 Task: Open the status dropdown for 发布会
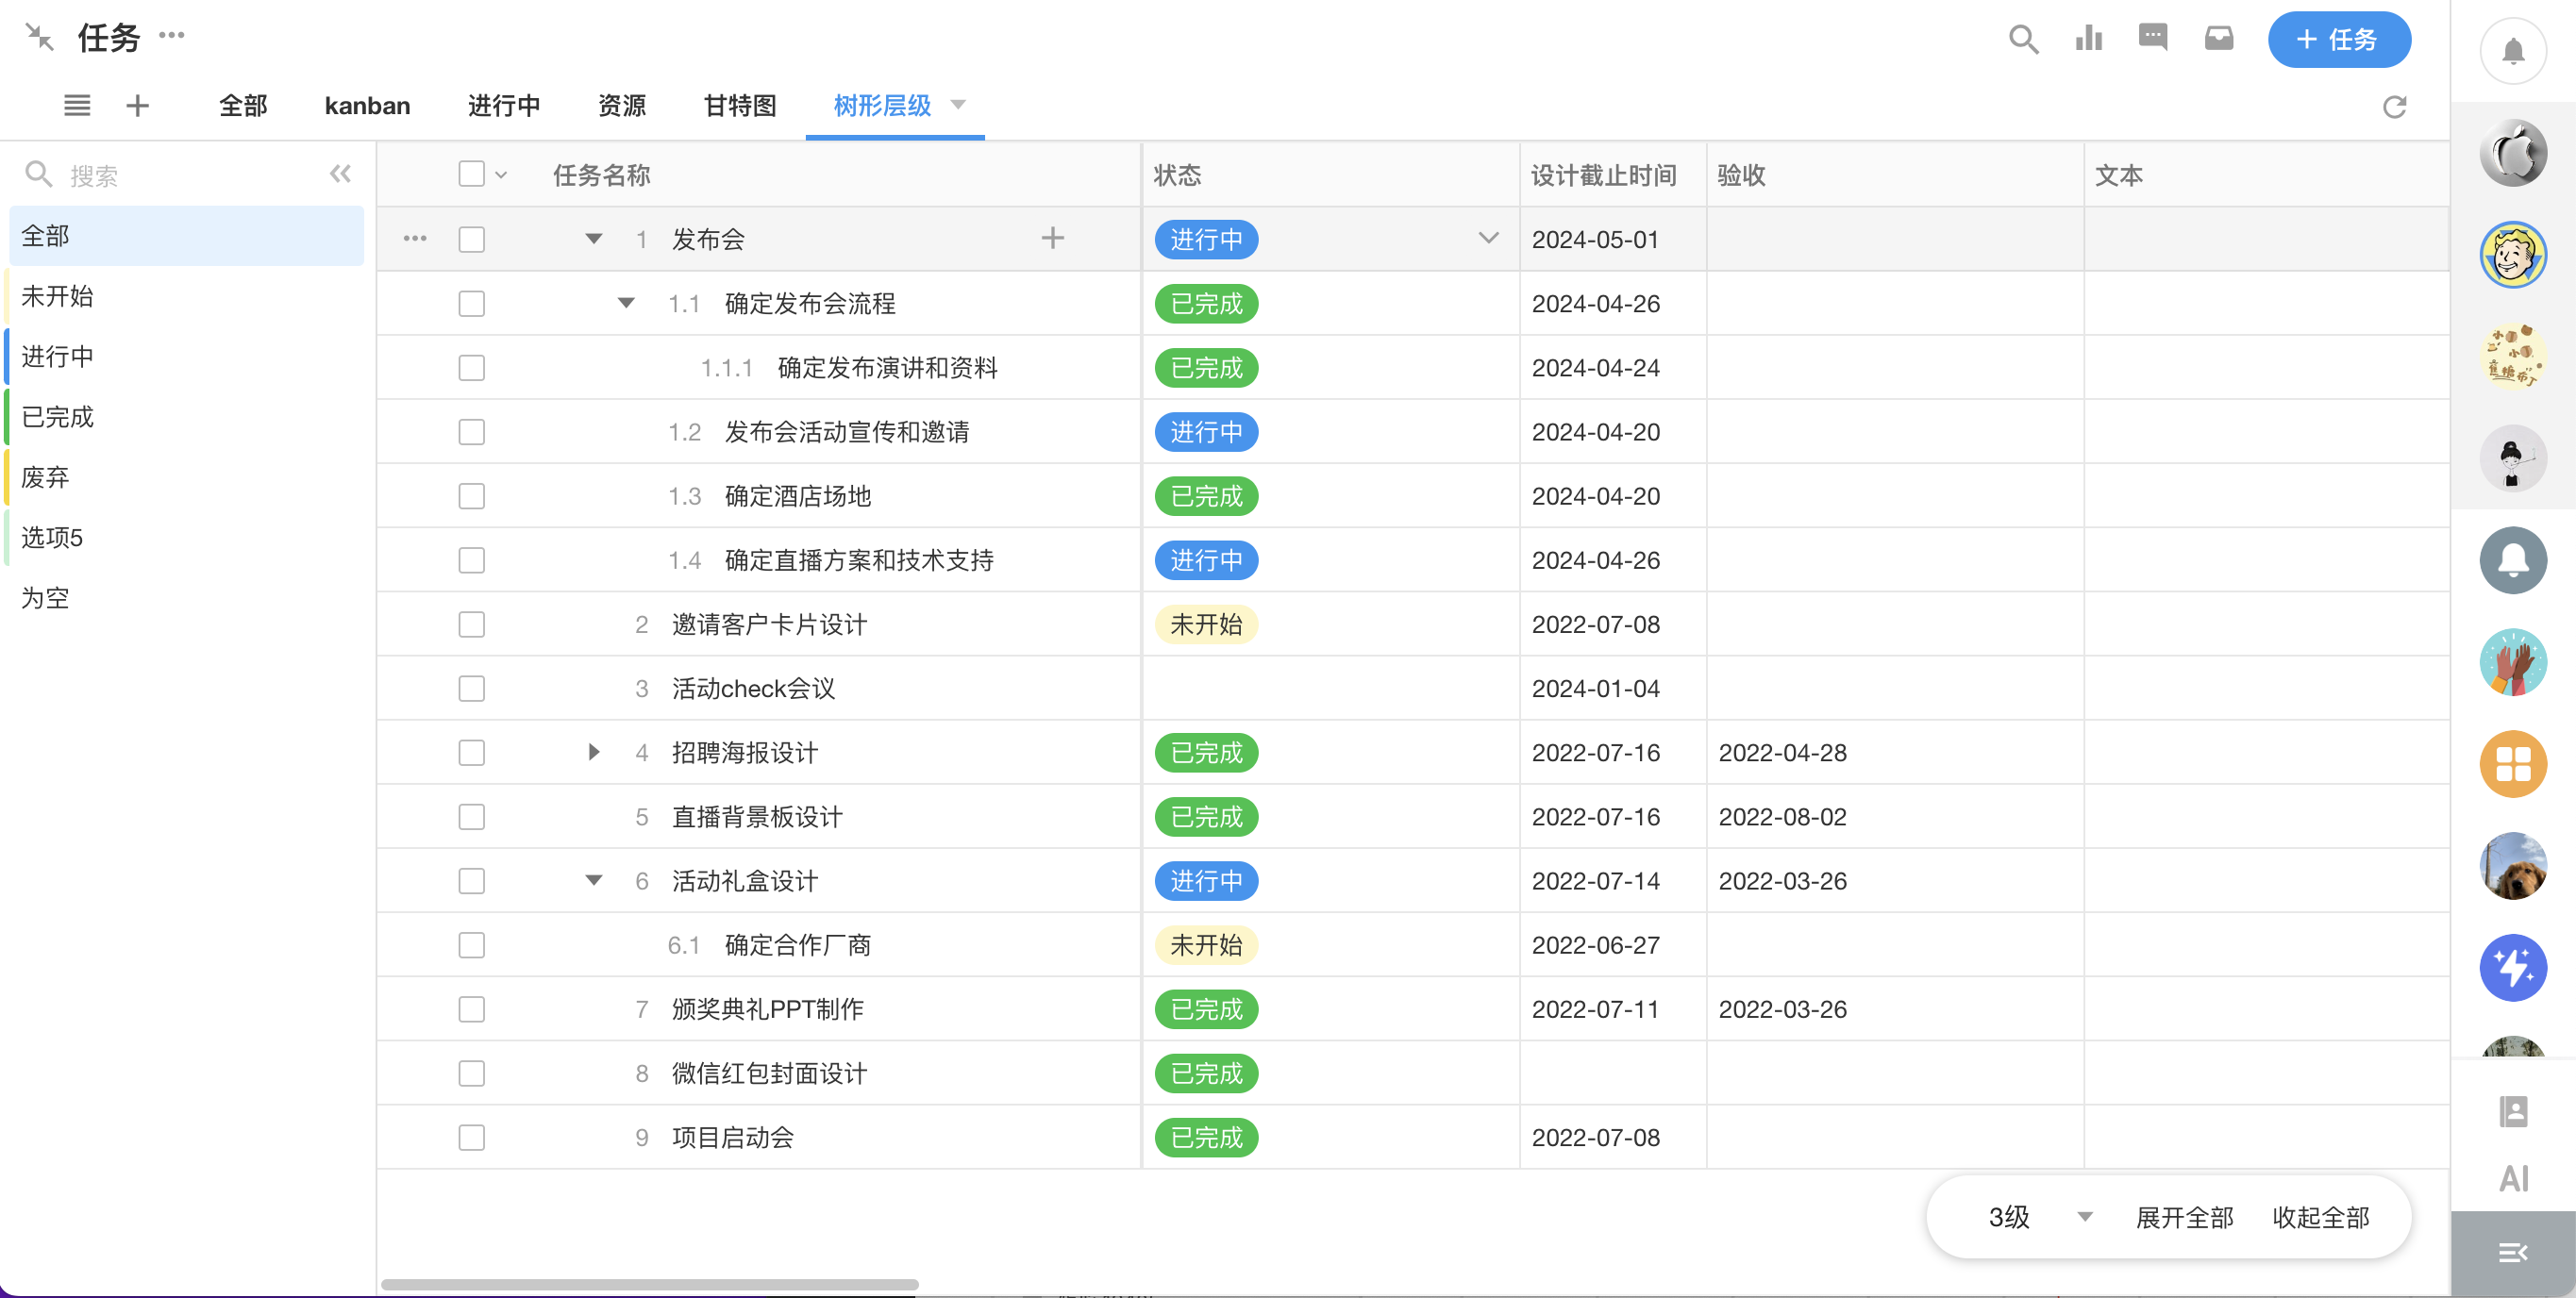coord(1488,238)
